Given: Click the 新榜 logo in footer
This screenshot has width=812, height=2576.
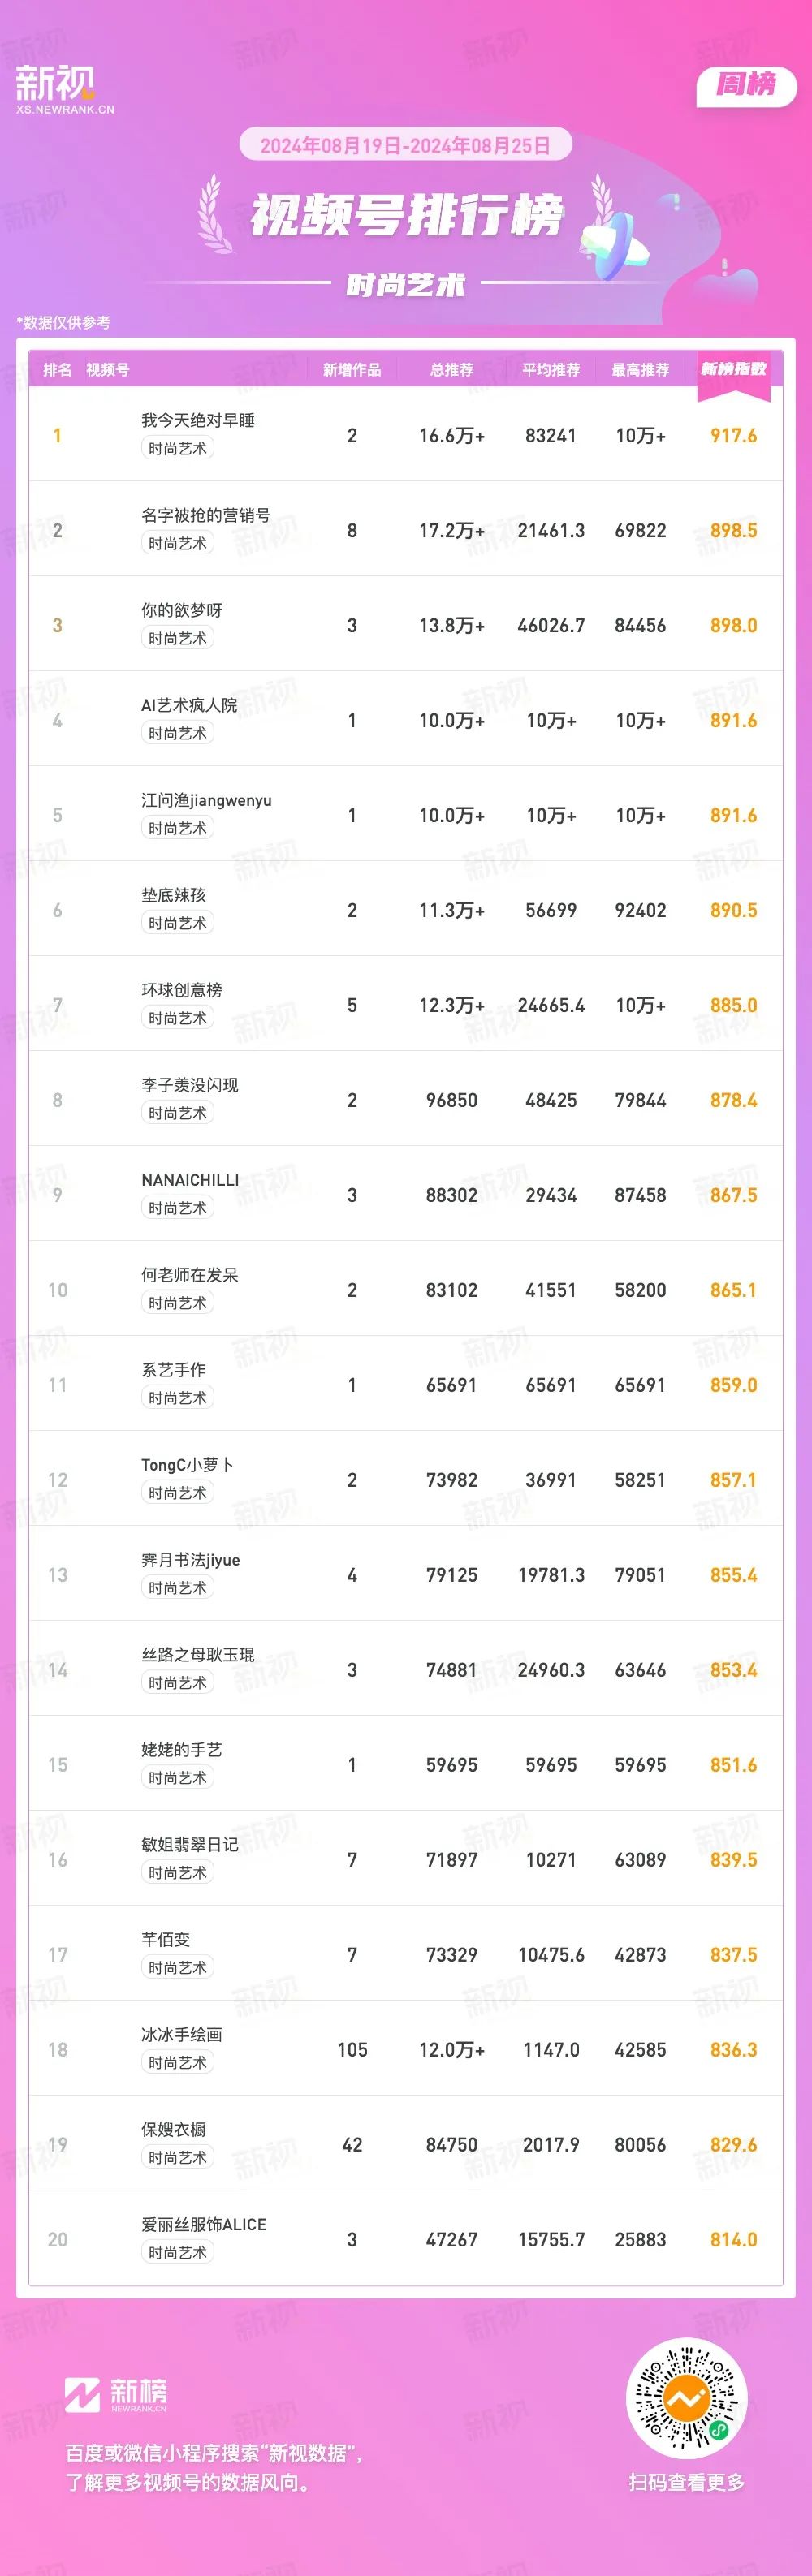Looking at the screenshot, I should 116,2394.
